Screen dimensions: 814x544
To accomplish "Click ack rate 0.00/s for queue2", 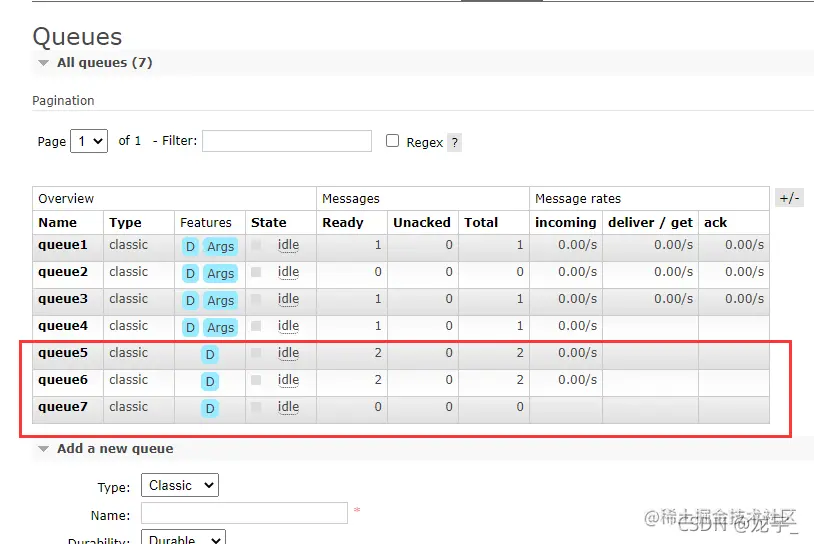I will (744, 272).
